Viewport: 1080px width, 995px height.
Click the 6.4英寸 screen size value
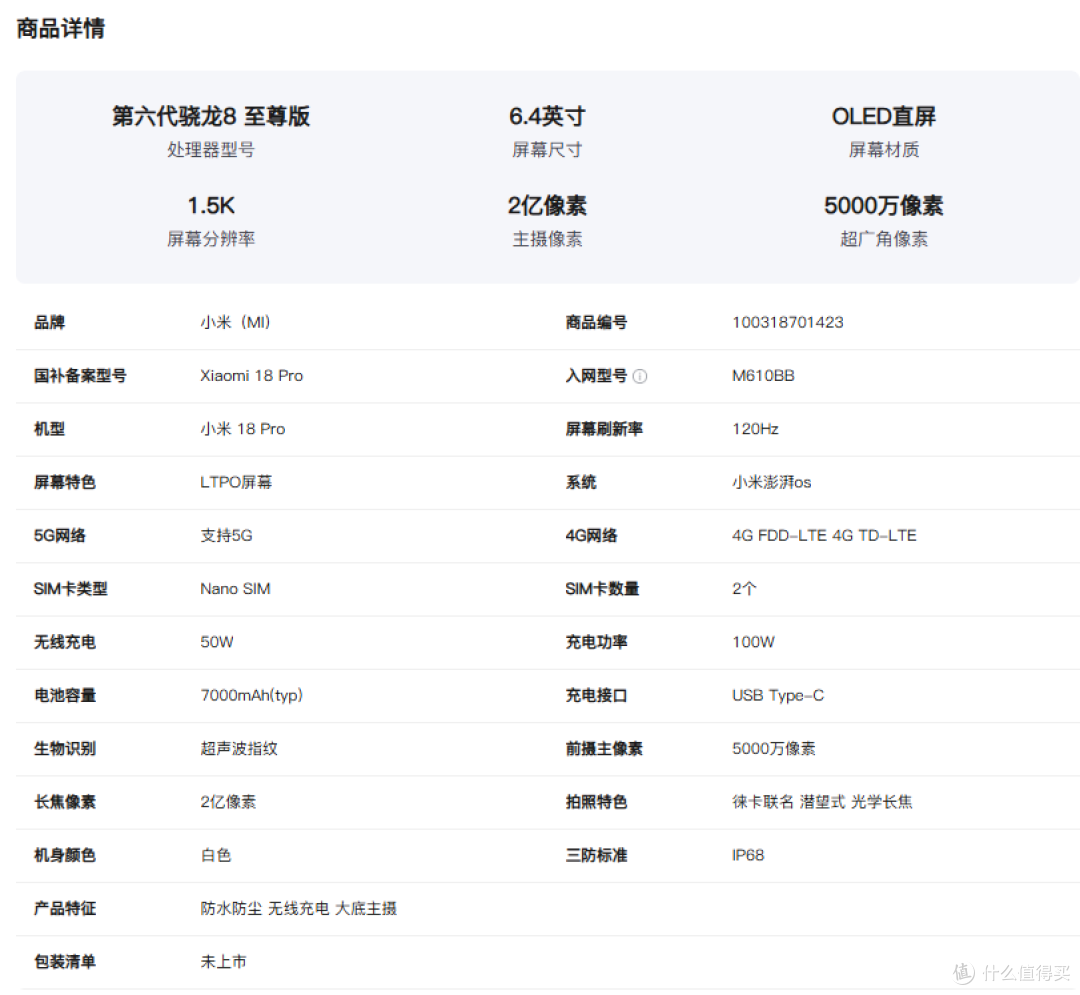coord(548,116)
